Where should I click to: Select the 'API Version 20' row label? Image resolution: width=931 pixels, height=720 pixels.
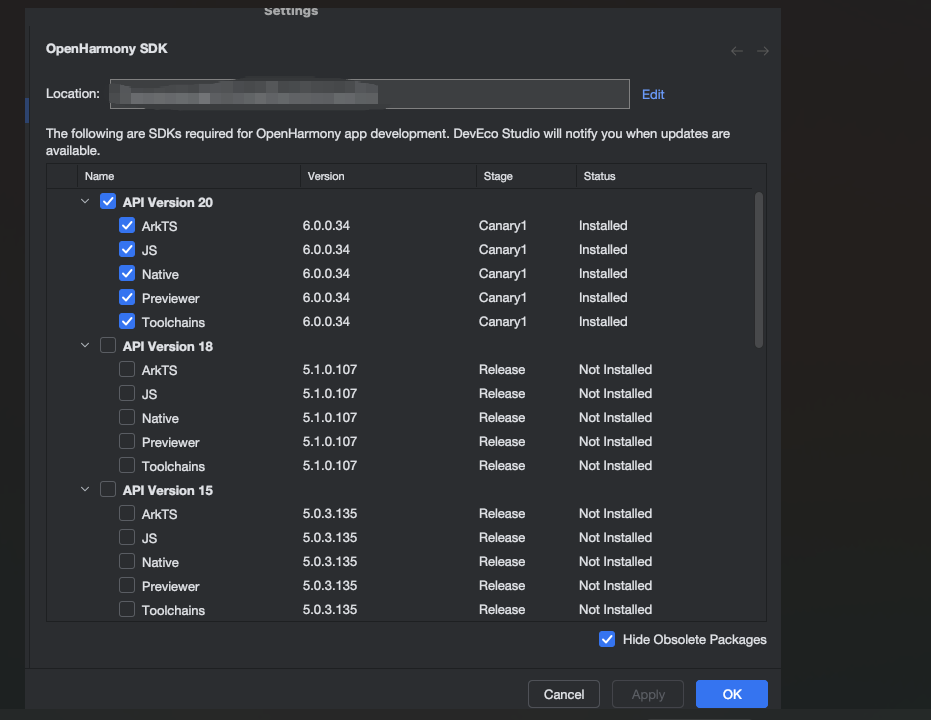pyautogui.click(x=167, y=202)
